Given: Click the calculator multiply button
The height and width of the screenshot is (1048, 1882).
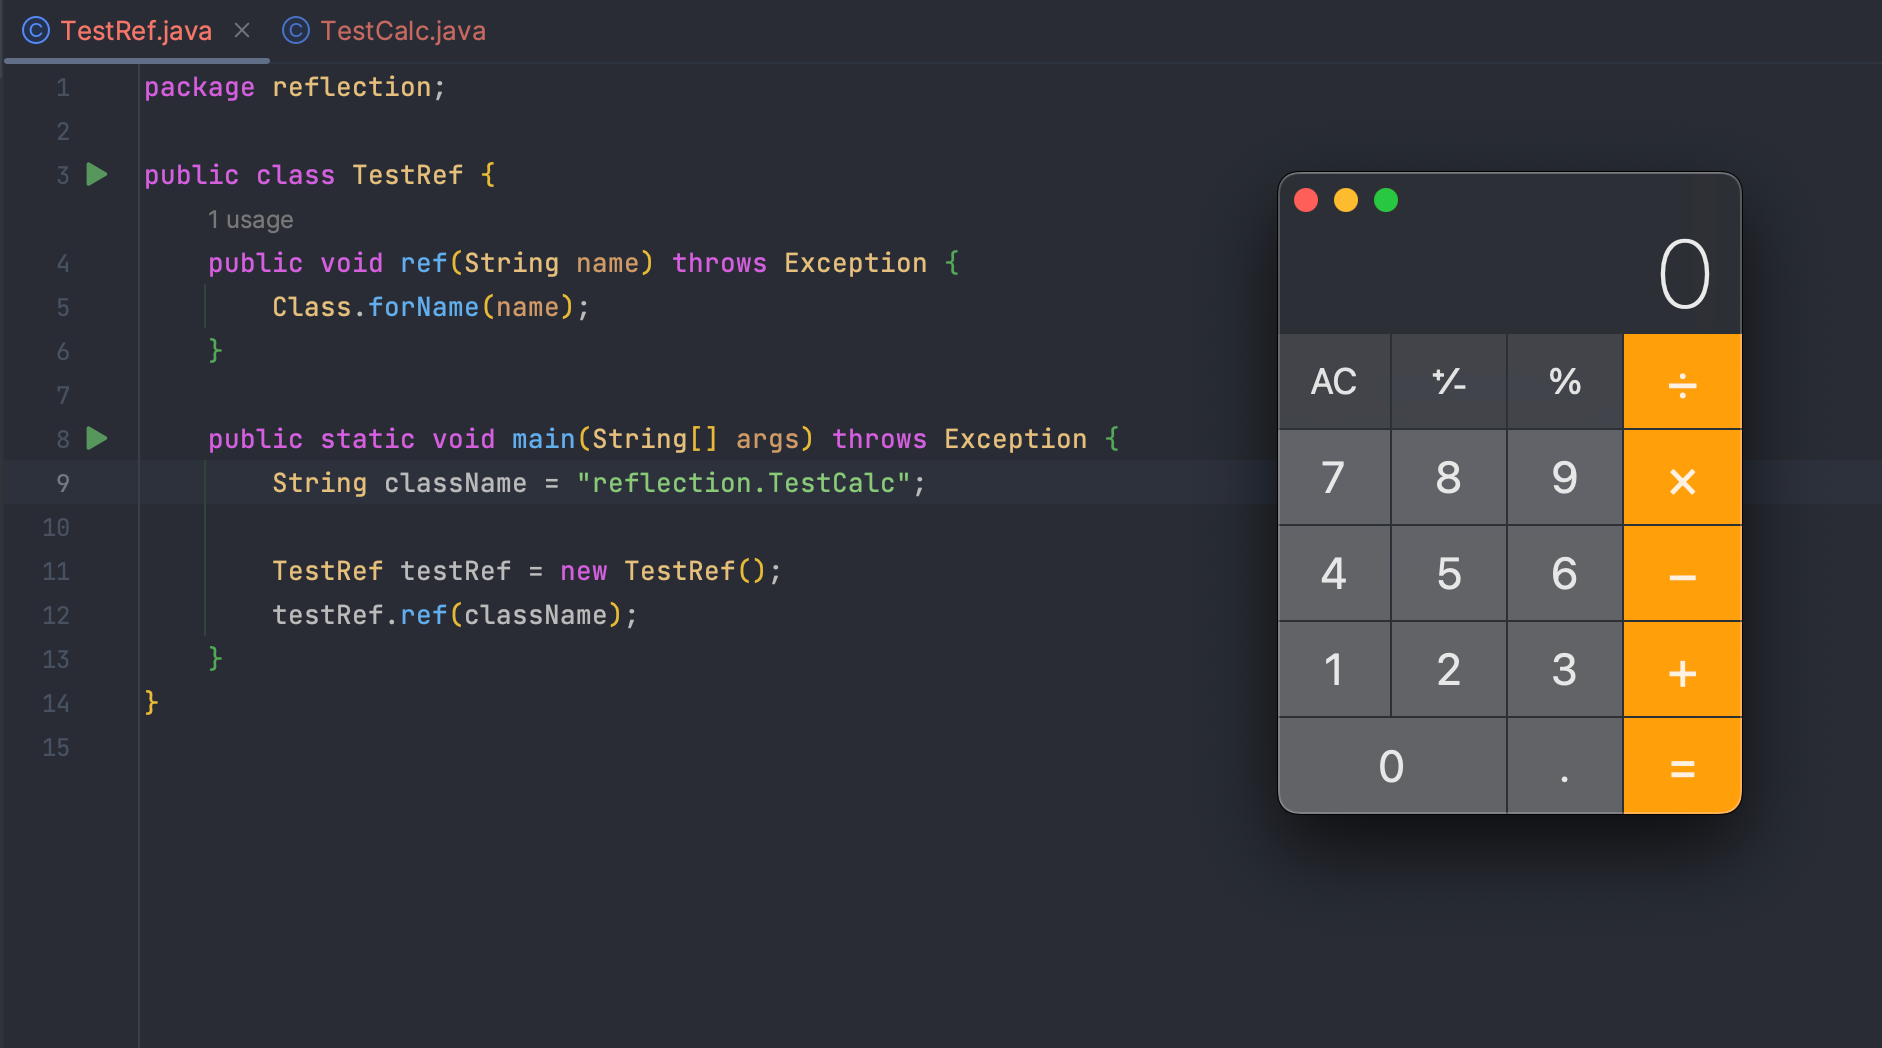Looking at the screenshot, I should 1682,478.
